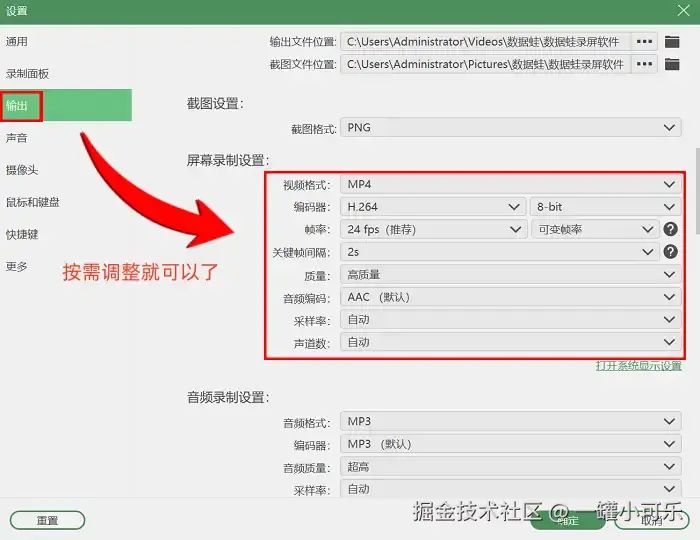Viewport: 700px width, 540px height.
Task: Open 截图格式 PNG dropdown
Action: tap(511, 128)
